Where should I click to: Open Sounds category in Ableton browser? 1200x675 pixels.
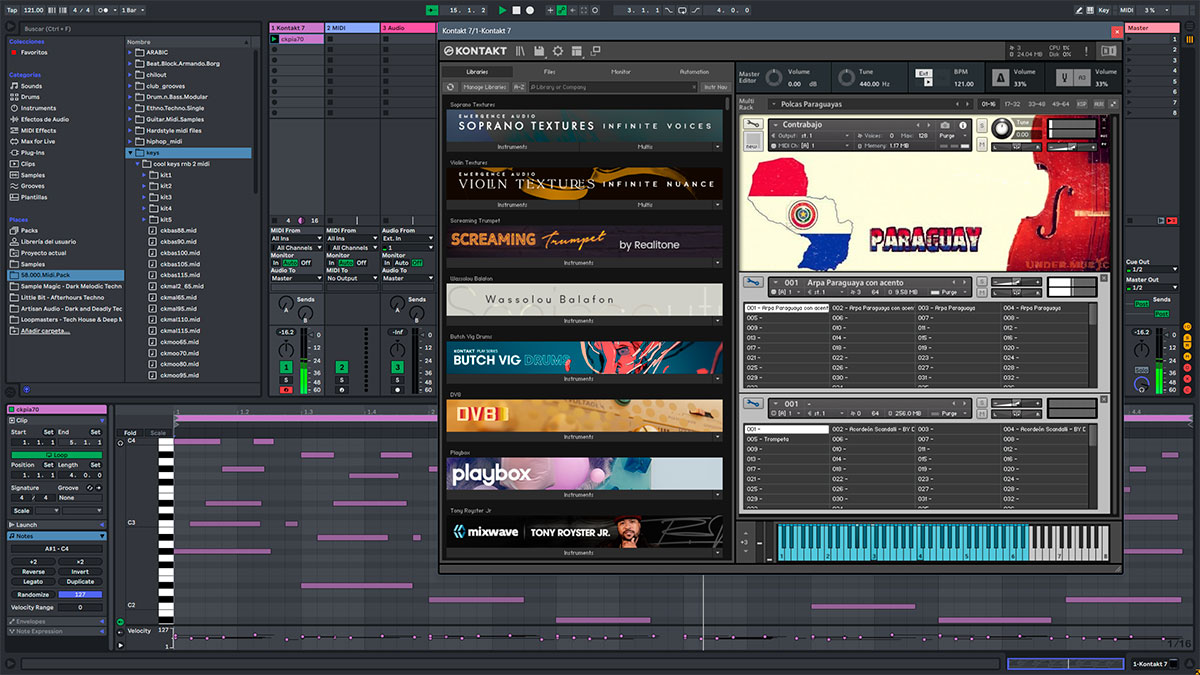click(x=31, y=86)
